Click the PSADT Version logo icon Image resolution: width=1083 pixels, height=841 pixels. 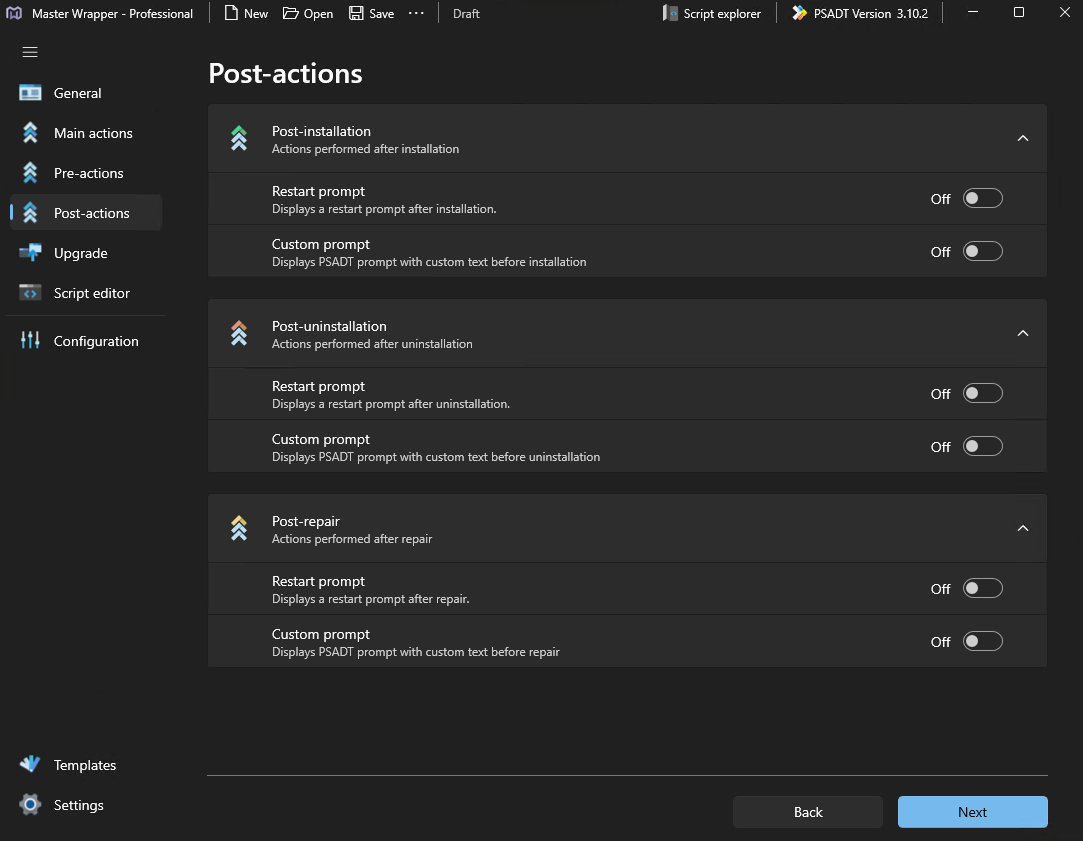pos(799,13)
